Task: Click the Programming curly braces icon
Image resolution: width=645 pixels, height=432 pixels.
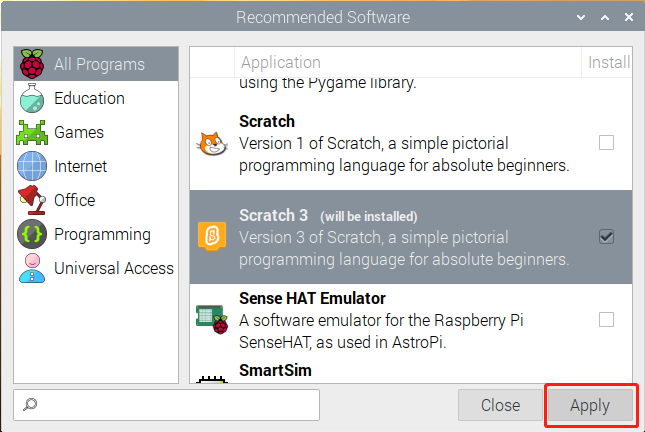Action: [x=32, y=234]
